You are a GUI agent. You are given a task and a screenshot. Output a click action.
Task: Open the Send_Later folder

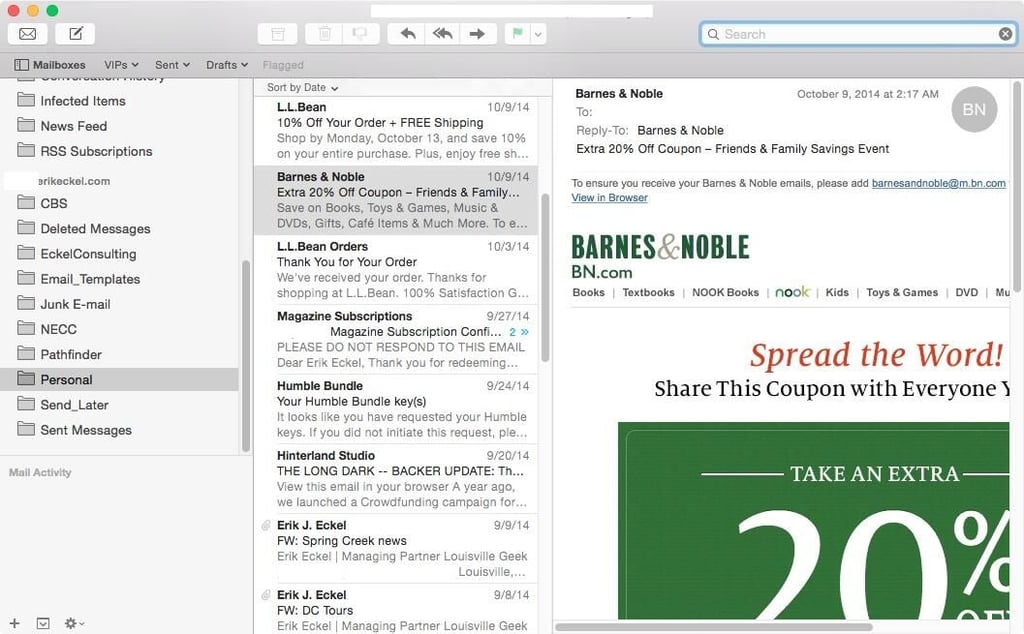point(119,405)
